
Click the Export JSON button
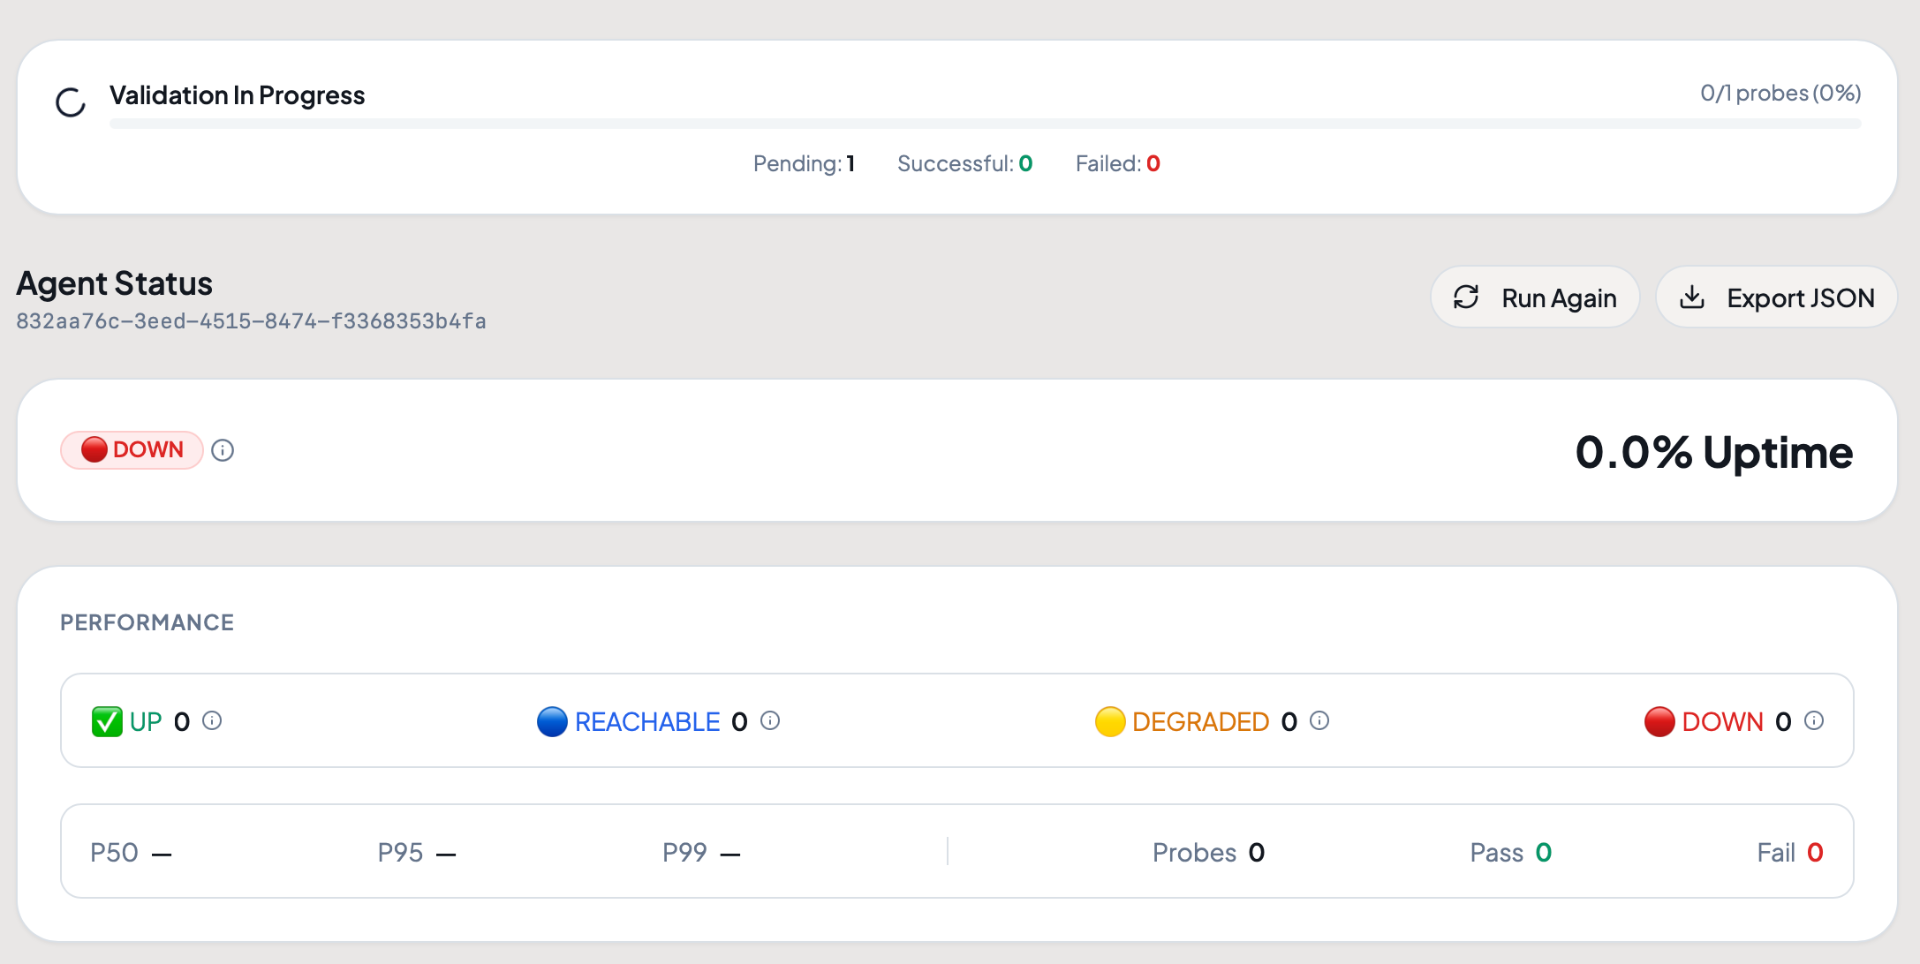tap(1776, 297)
